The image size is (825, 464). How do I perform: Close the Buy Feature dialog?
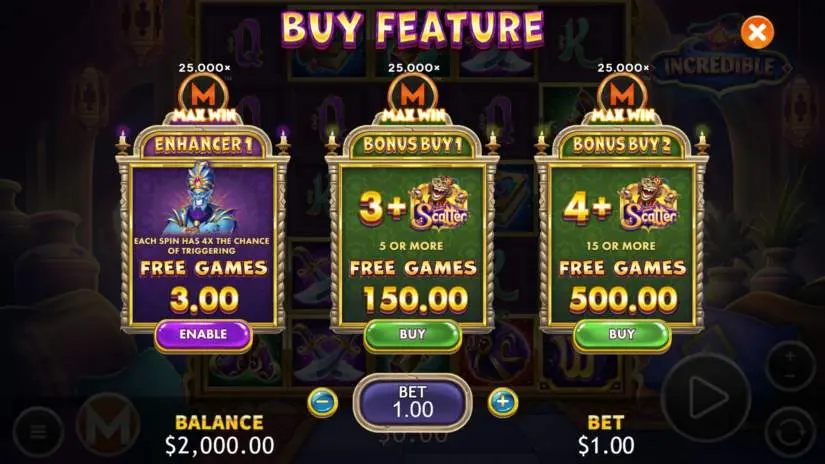(757, 33)
